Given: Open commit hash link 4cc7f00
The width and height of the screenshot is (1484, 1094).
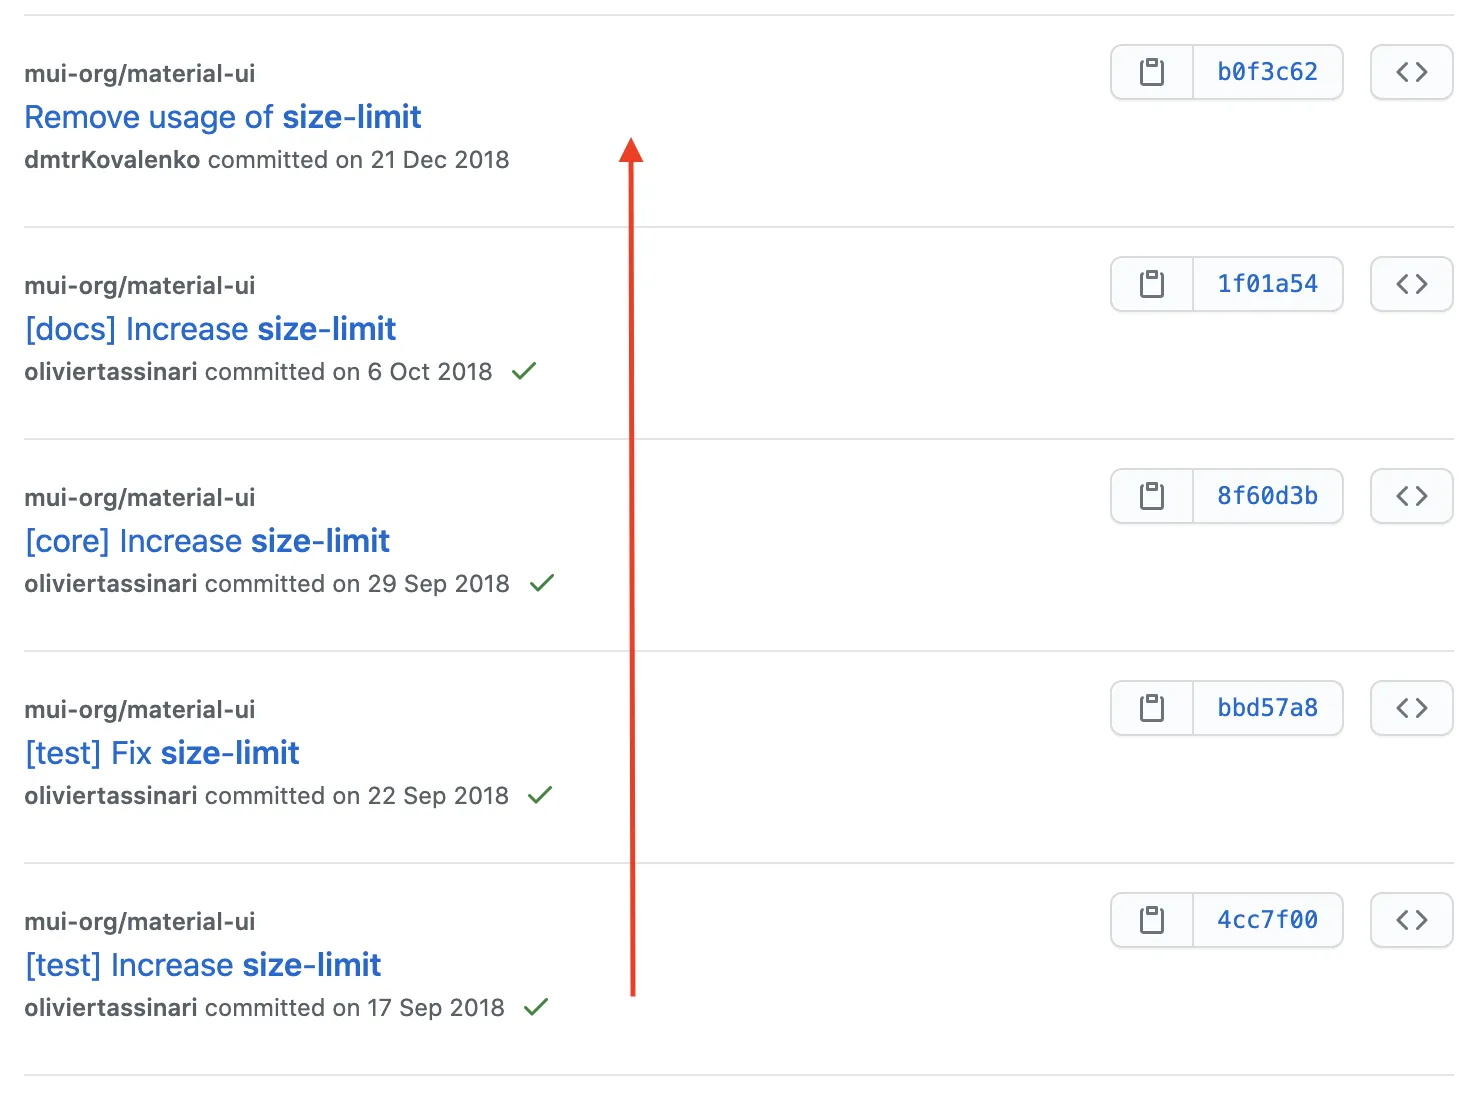Looking at the screenshot, I should 1267,920.
